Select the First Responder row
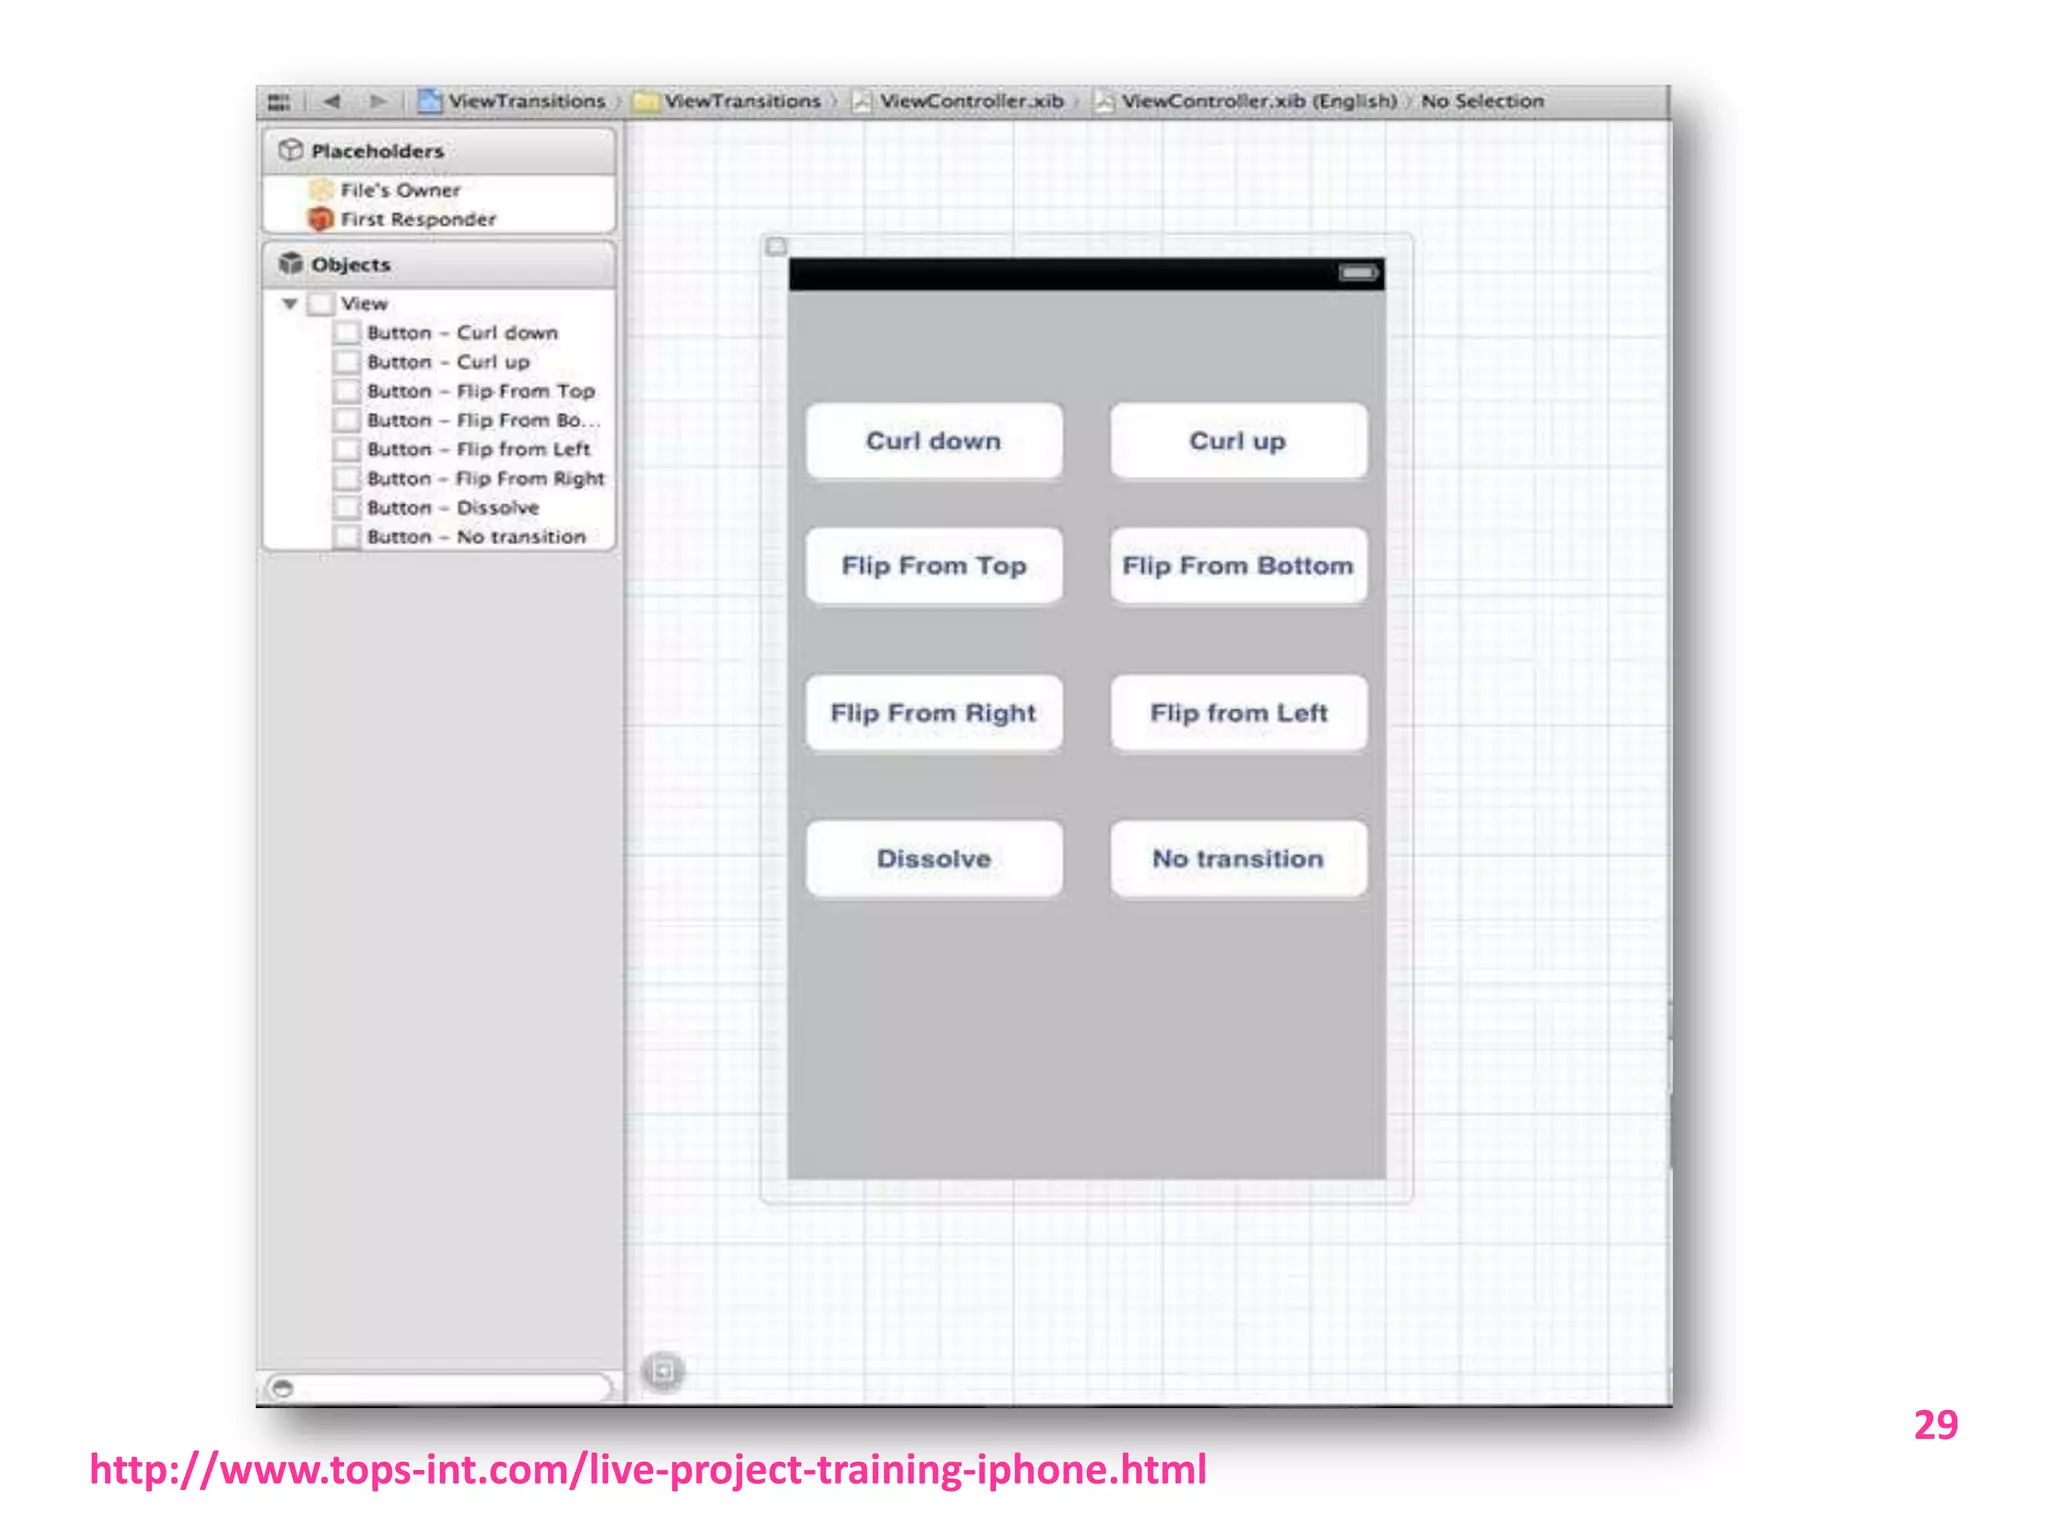The height and width of the screenshot is (1536, 2048). coord(438,219)
